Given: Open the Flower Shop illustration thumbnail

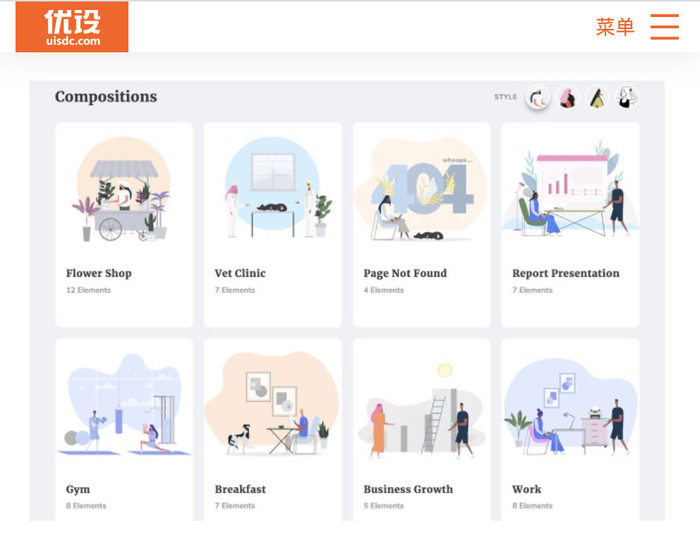Looking at the screenshot, I should pos(124,189).
